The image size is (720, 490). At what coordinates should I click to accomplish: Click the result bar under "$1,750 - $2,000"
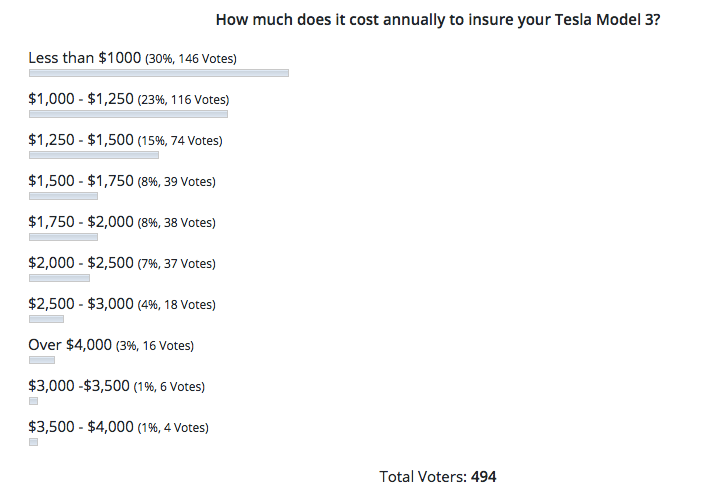(63, 237)
